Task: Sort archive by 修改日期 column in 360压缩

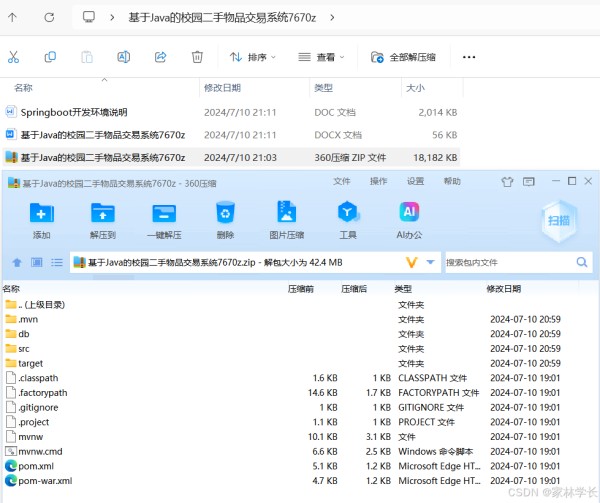Action: (504, 289)
